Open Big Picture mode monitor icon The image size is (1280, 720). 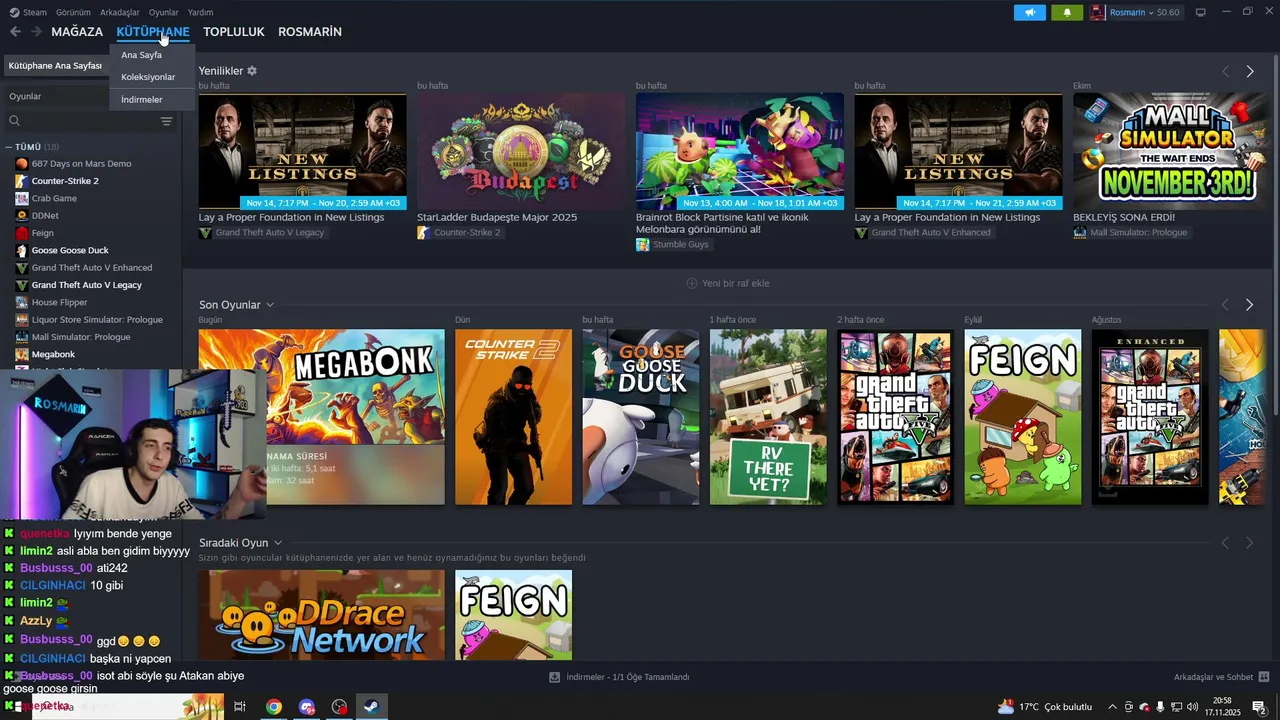[x=1201, y=12]
